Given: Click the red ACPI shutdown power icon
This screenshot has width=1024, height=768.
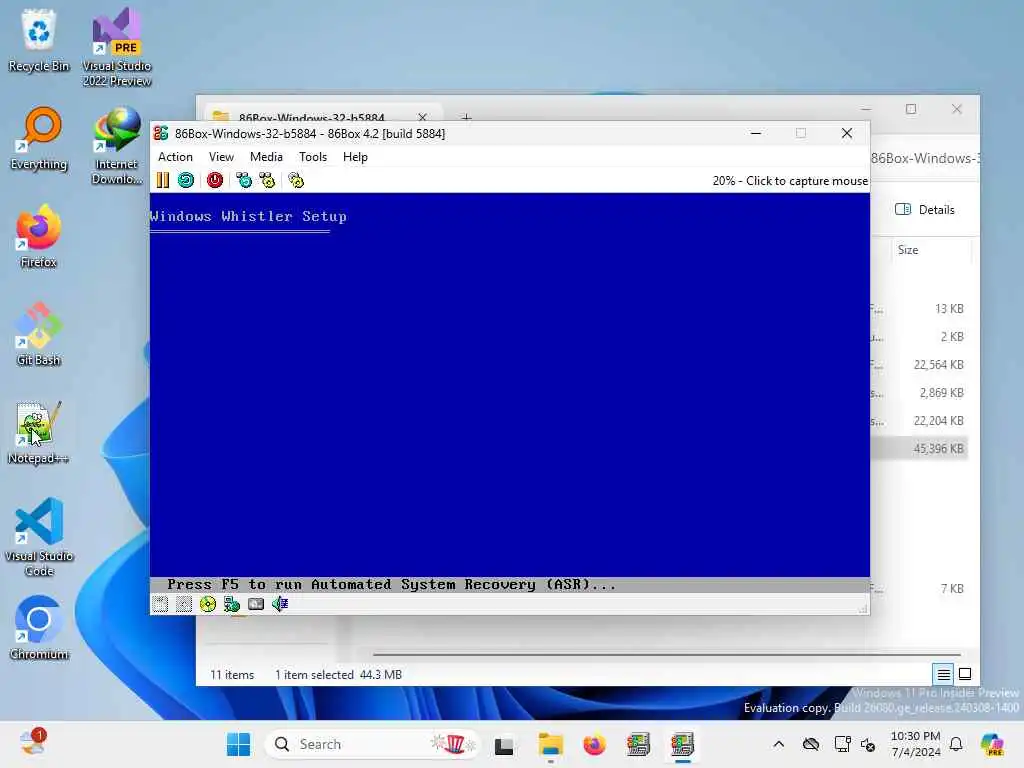Looking at the screenshot, I should (215, 180).
